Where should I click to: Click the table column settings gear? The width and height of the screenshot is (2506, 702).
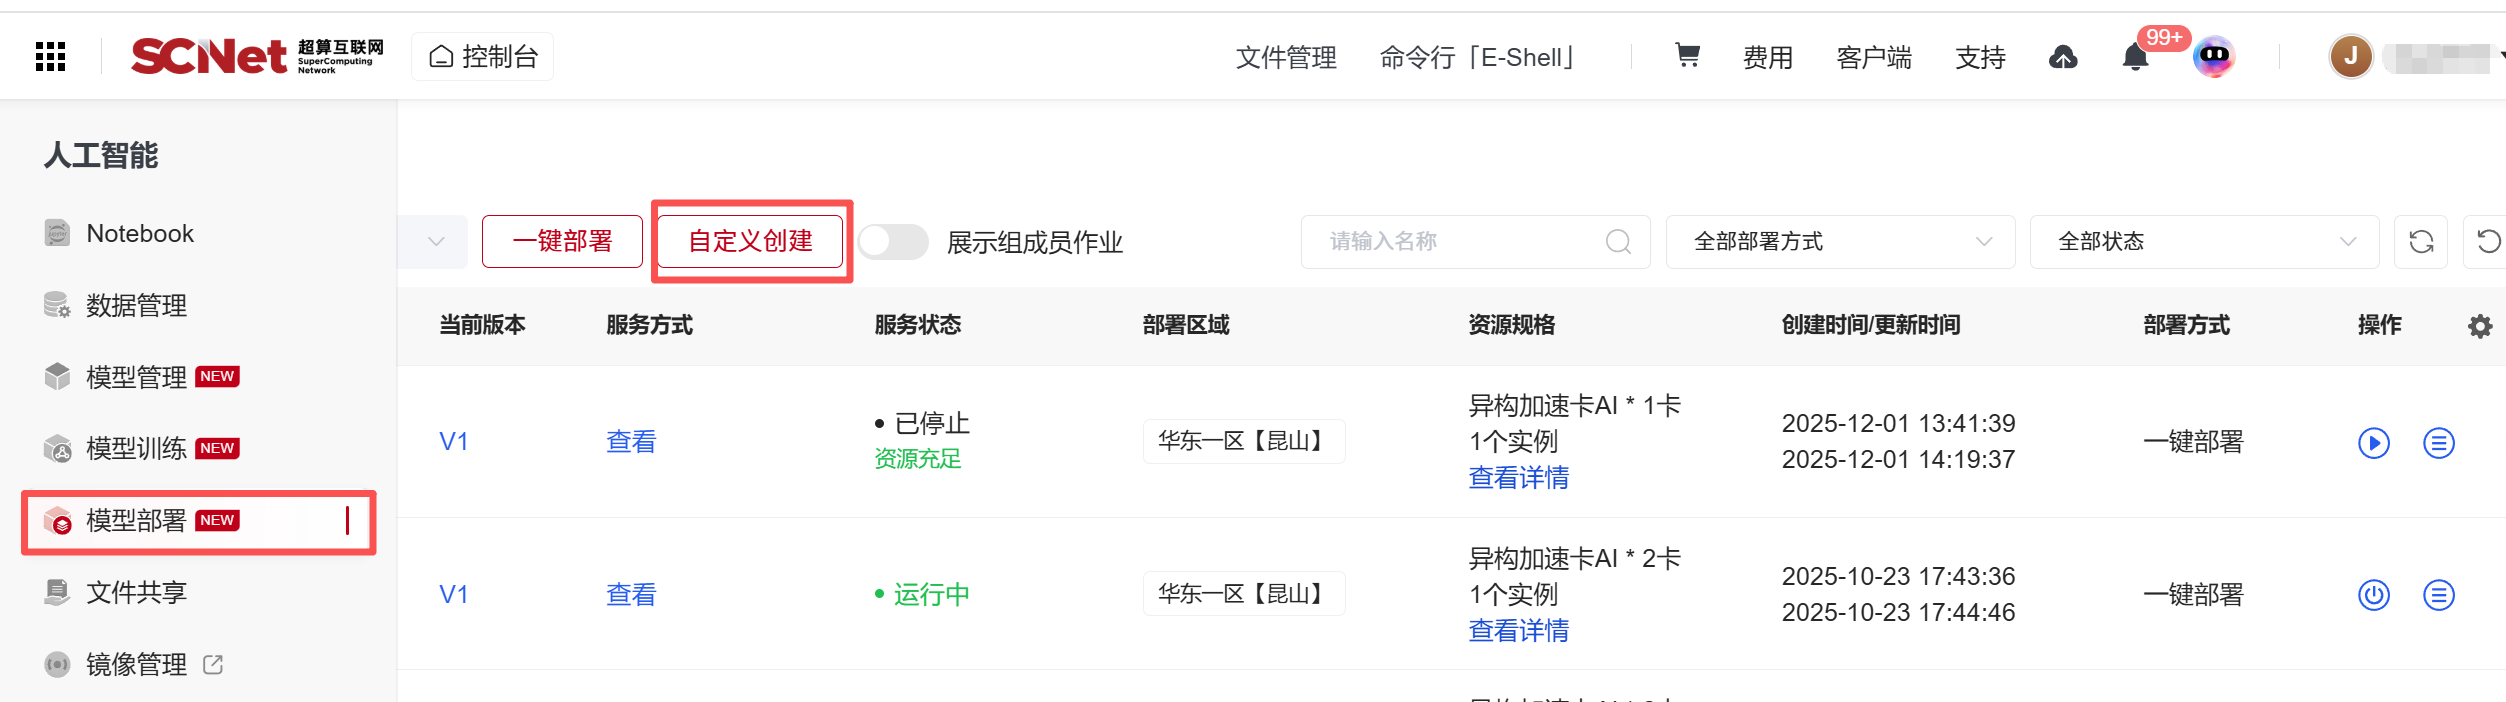(x=2480, y=326)
